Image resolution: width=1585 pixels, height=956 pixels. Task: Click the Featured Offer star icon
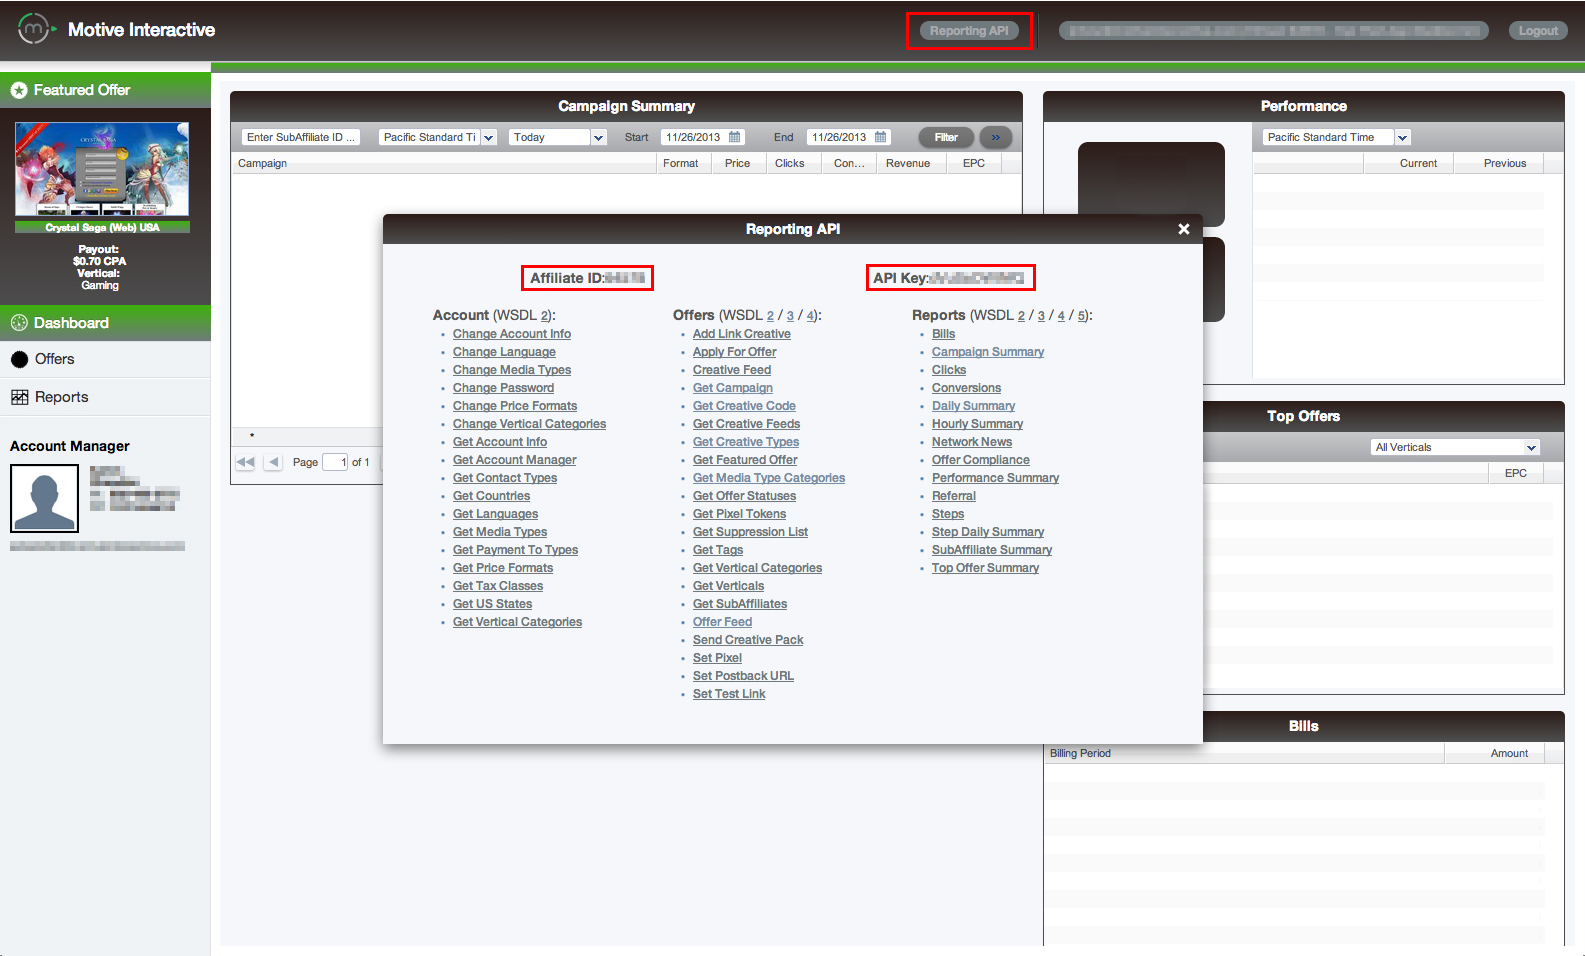pyautogui.click(x=19, y=90)
